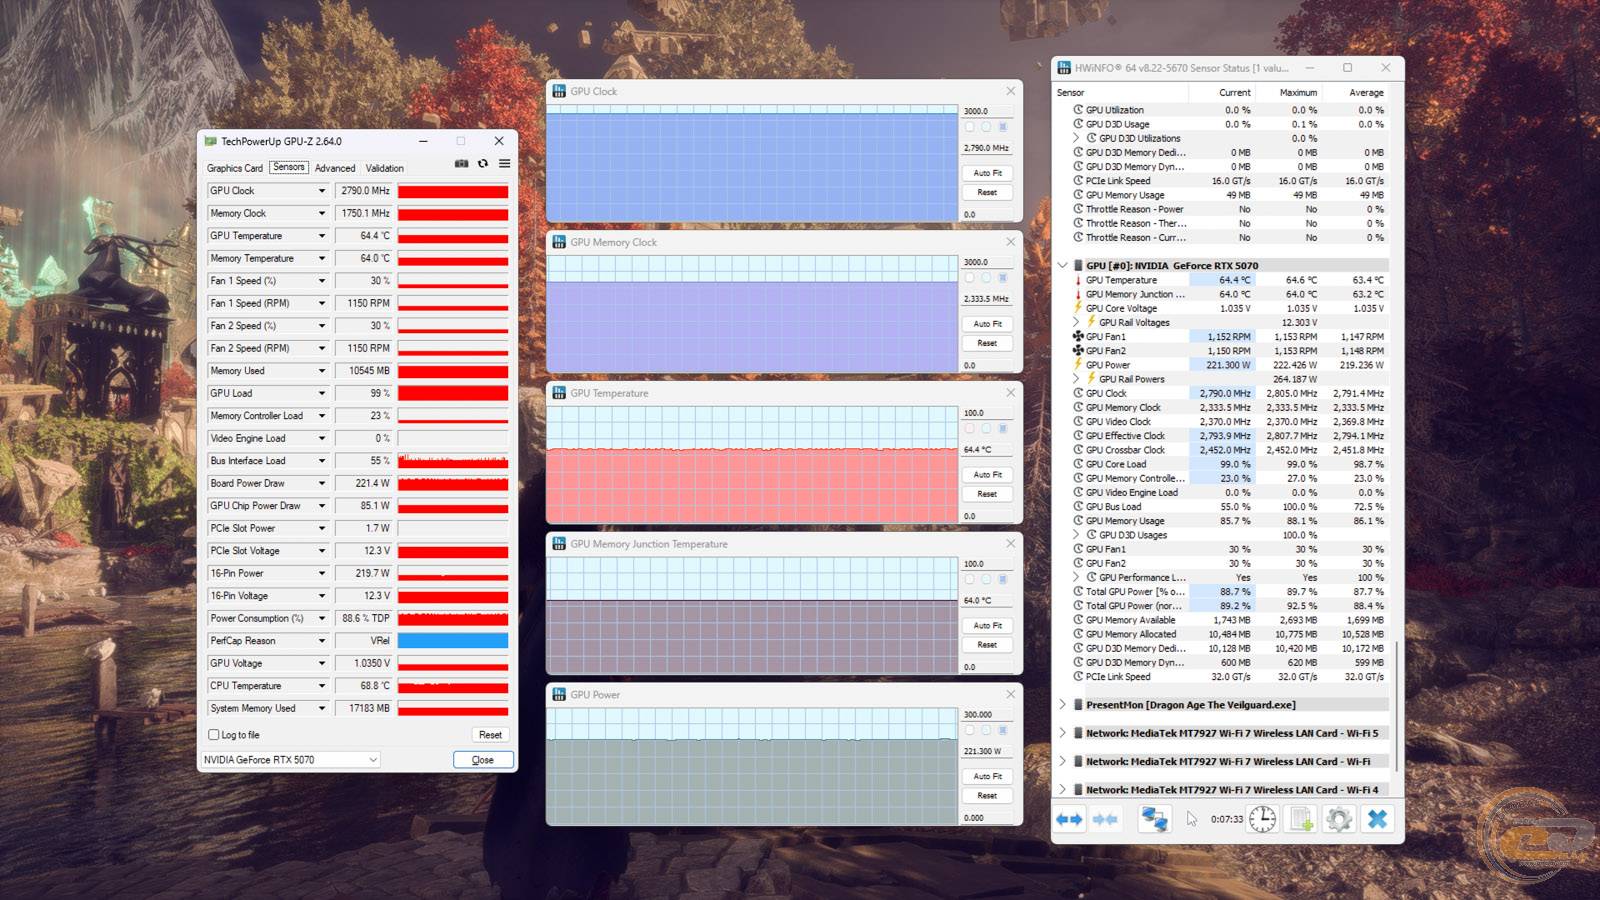The height and width of the screenshot is (900, 1600).
Task: Open the Validation tab in GPU-Z
Action: 385,168
